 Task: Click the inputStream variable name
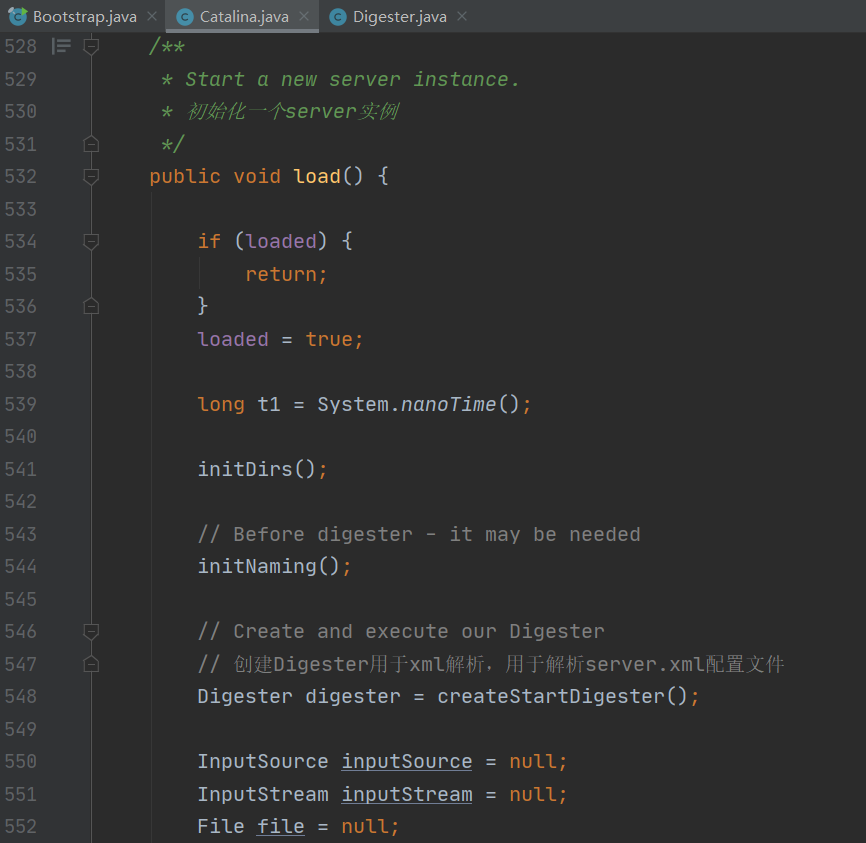tap(407, 794)
